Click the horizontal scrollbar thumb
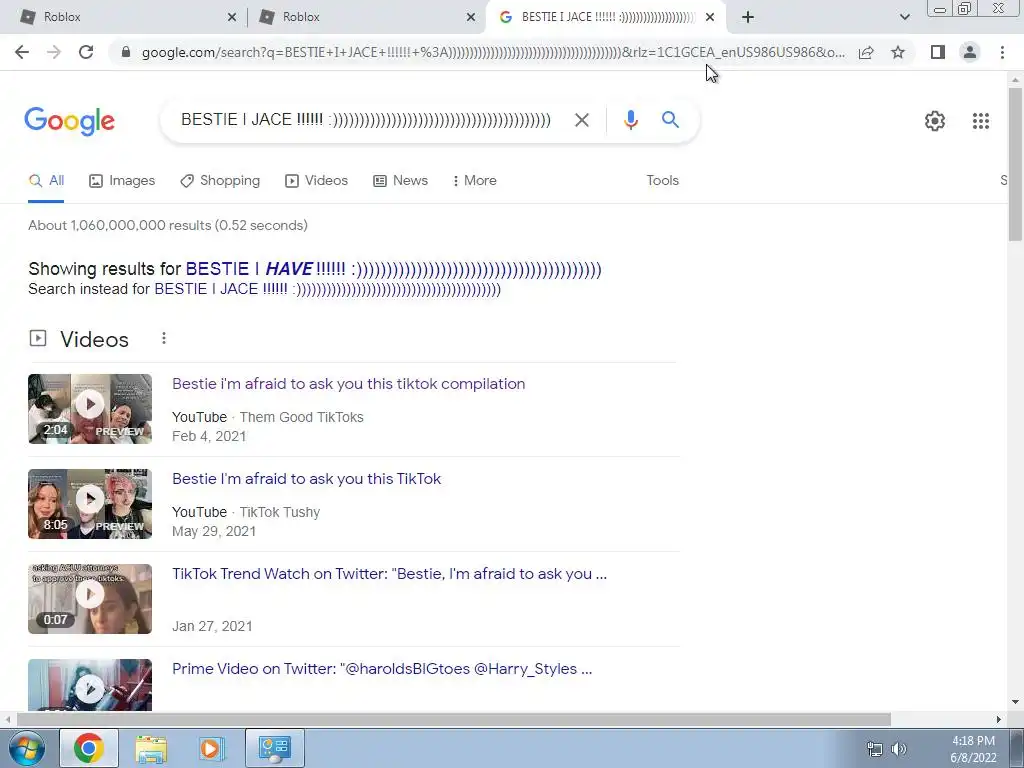This screenshot has width=1024, height=768. coord(454,719)
